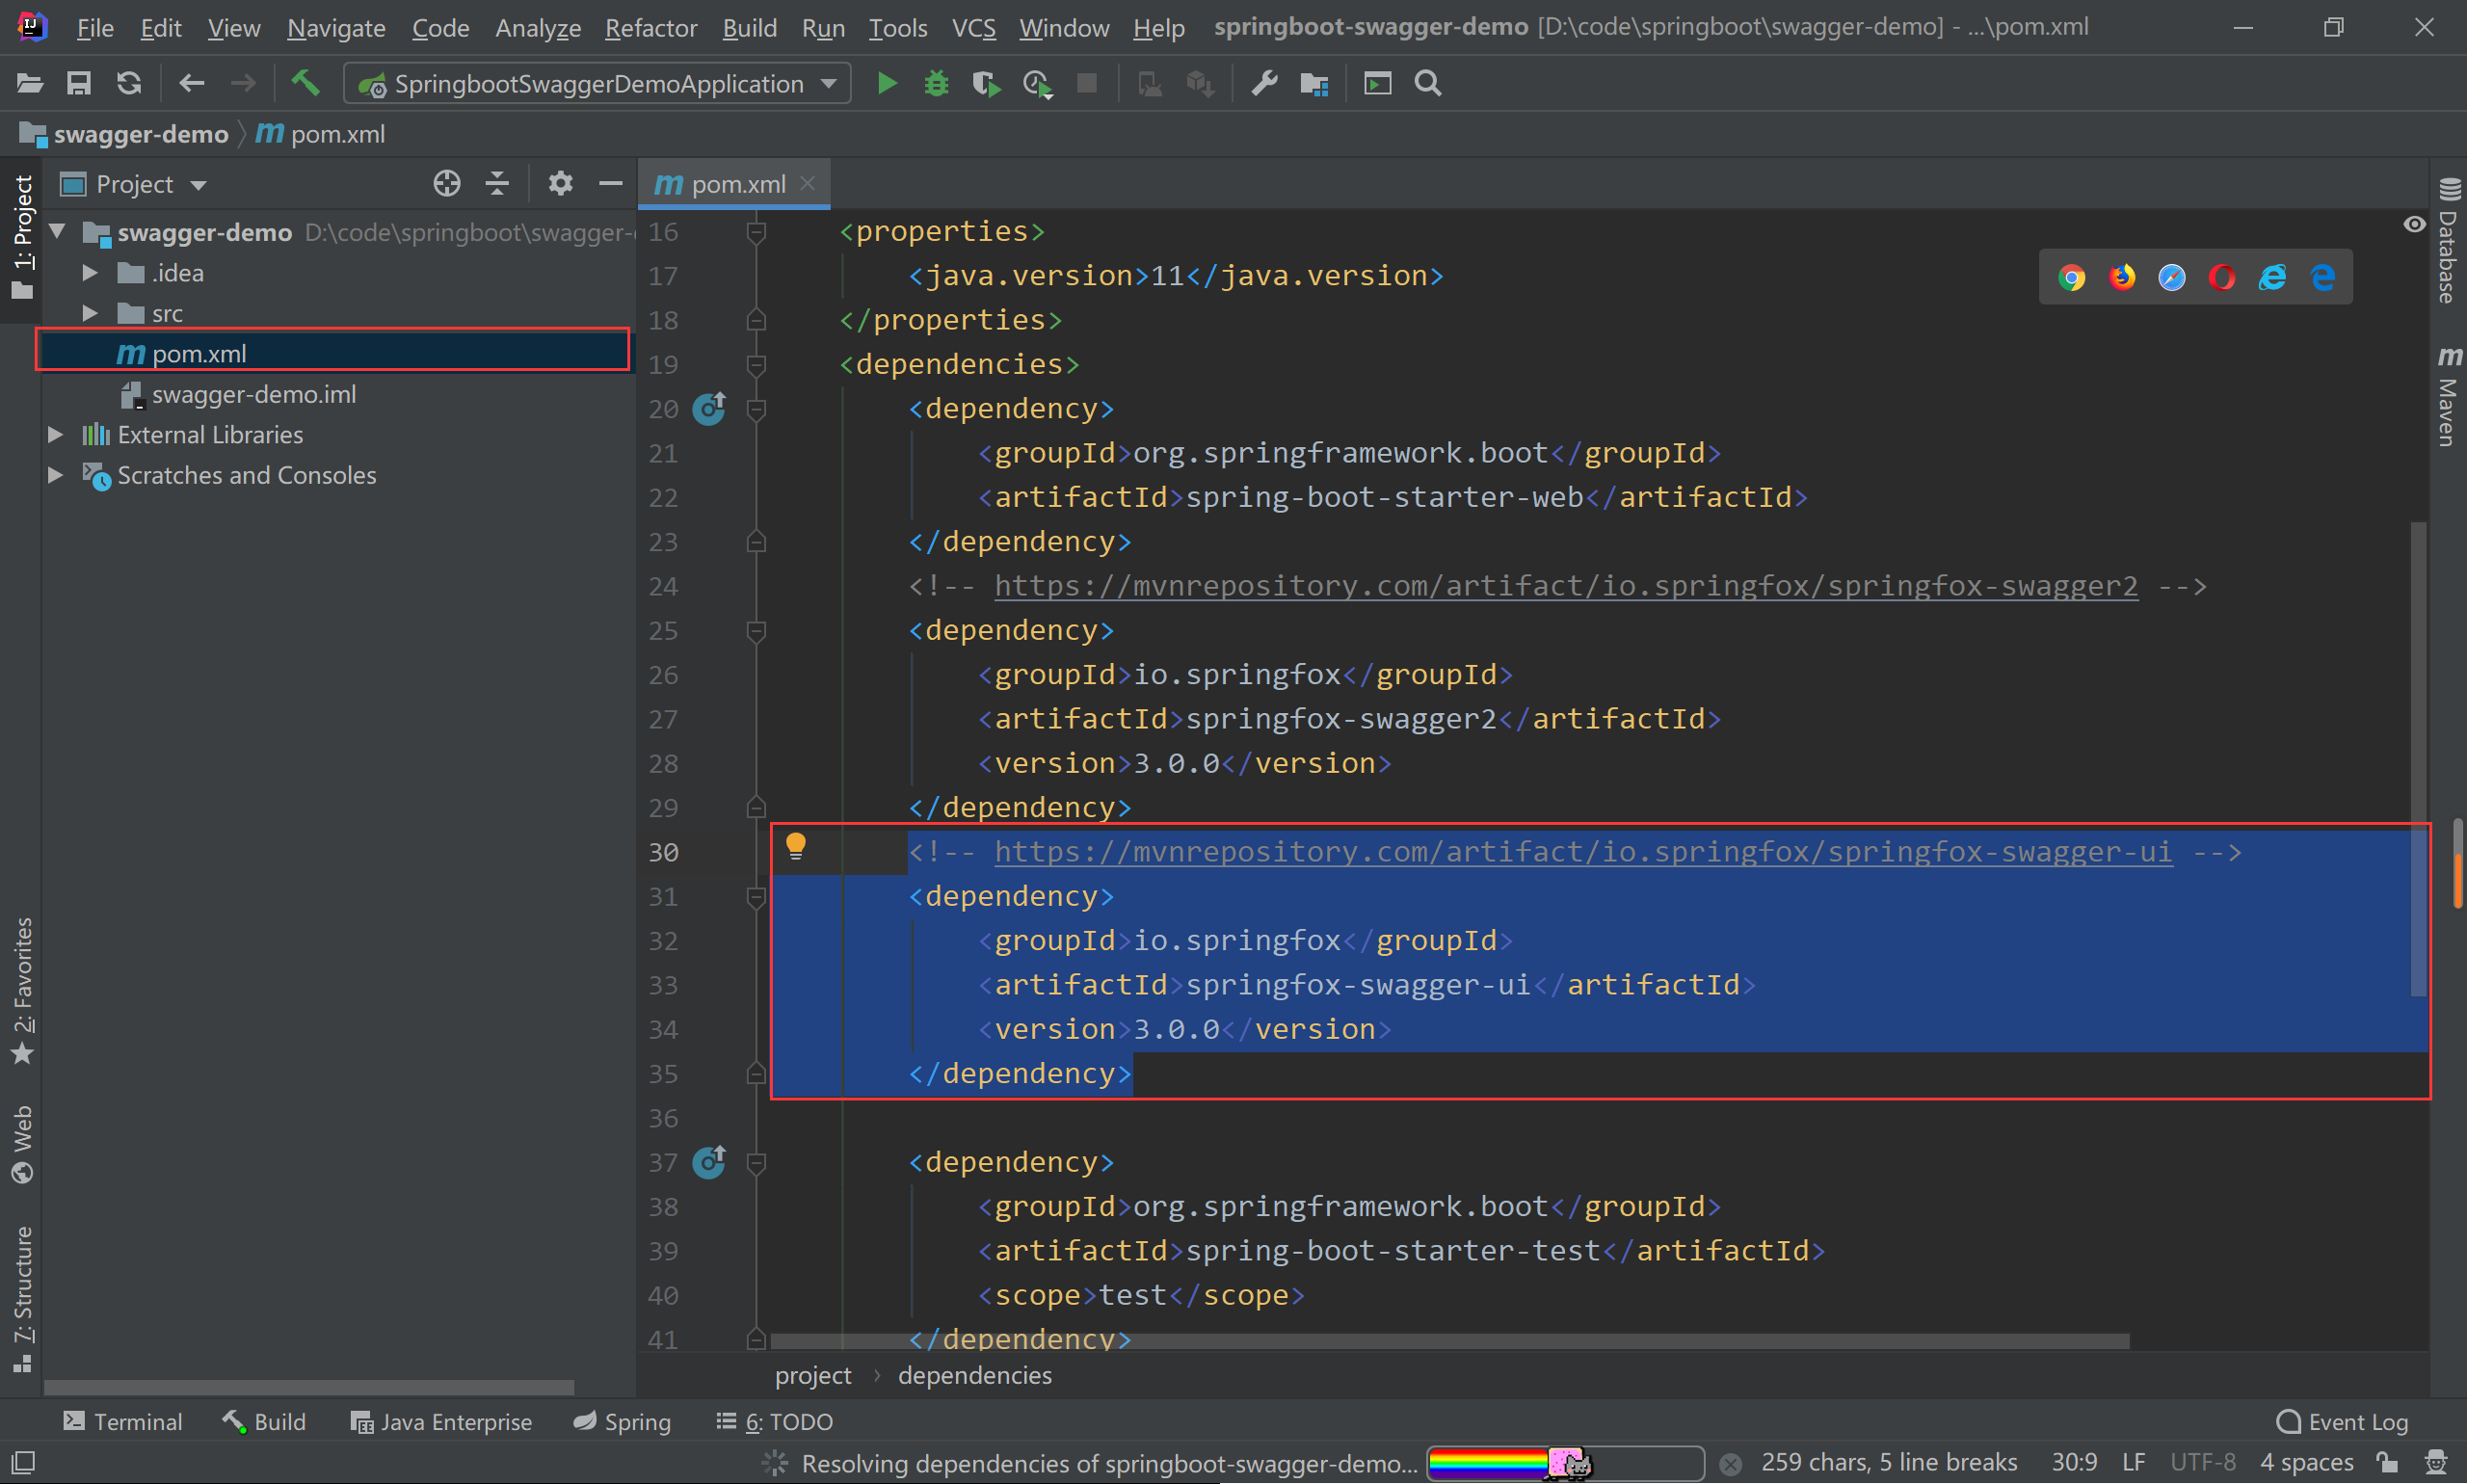The height and width of the screenshot is (1484, 2467).
Task: Click the dependency resolving progress bar
Action: (x=1564, y=1463)
